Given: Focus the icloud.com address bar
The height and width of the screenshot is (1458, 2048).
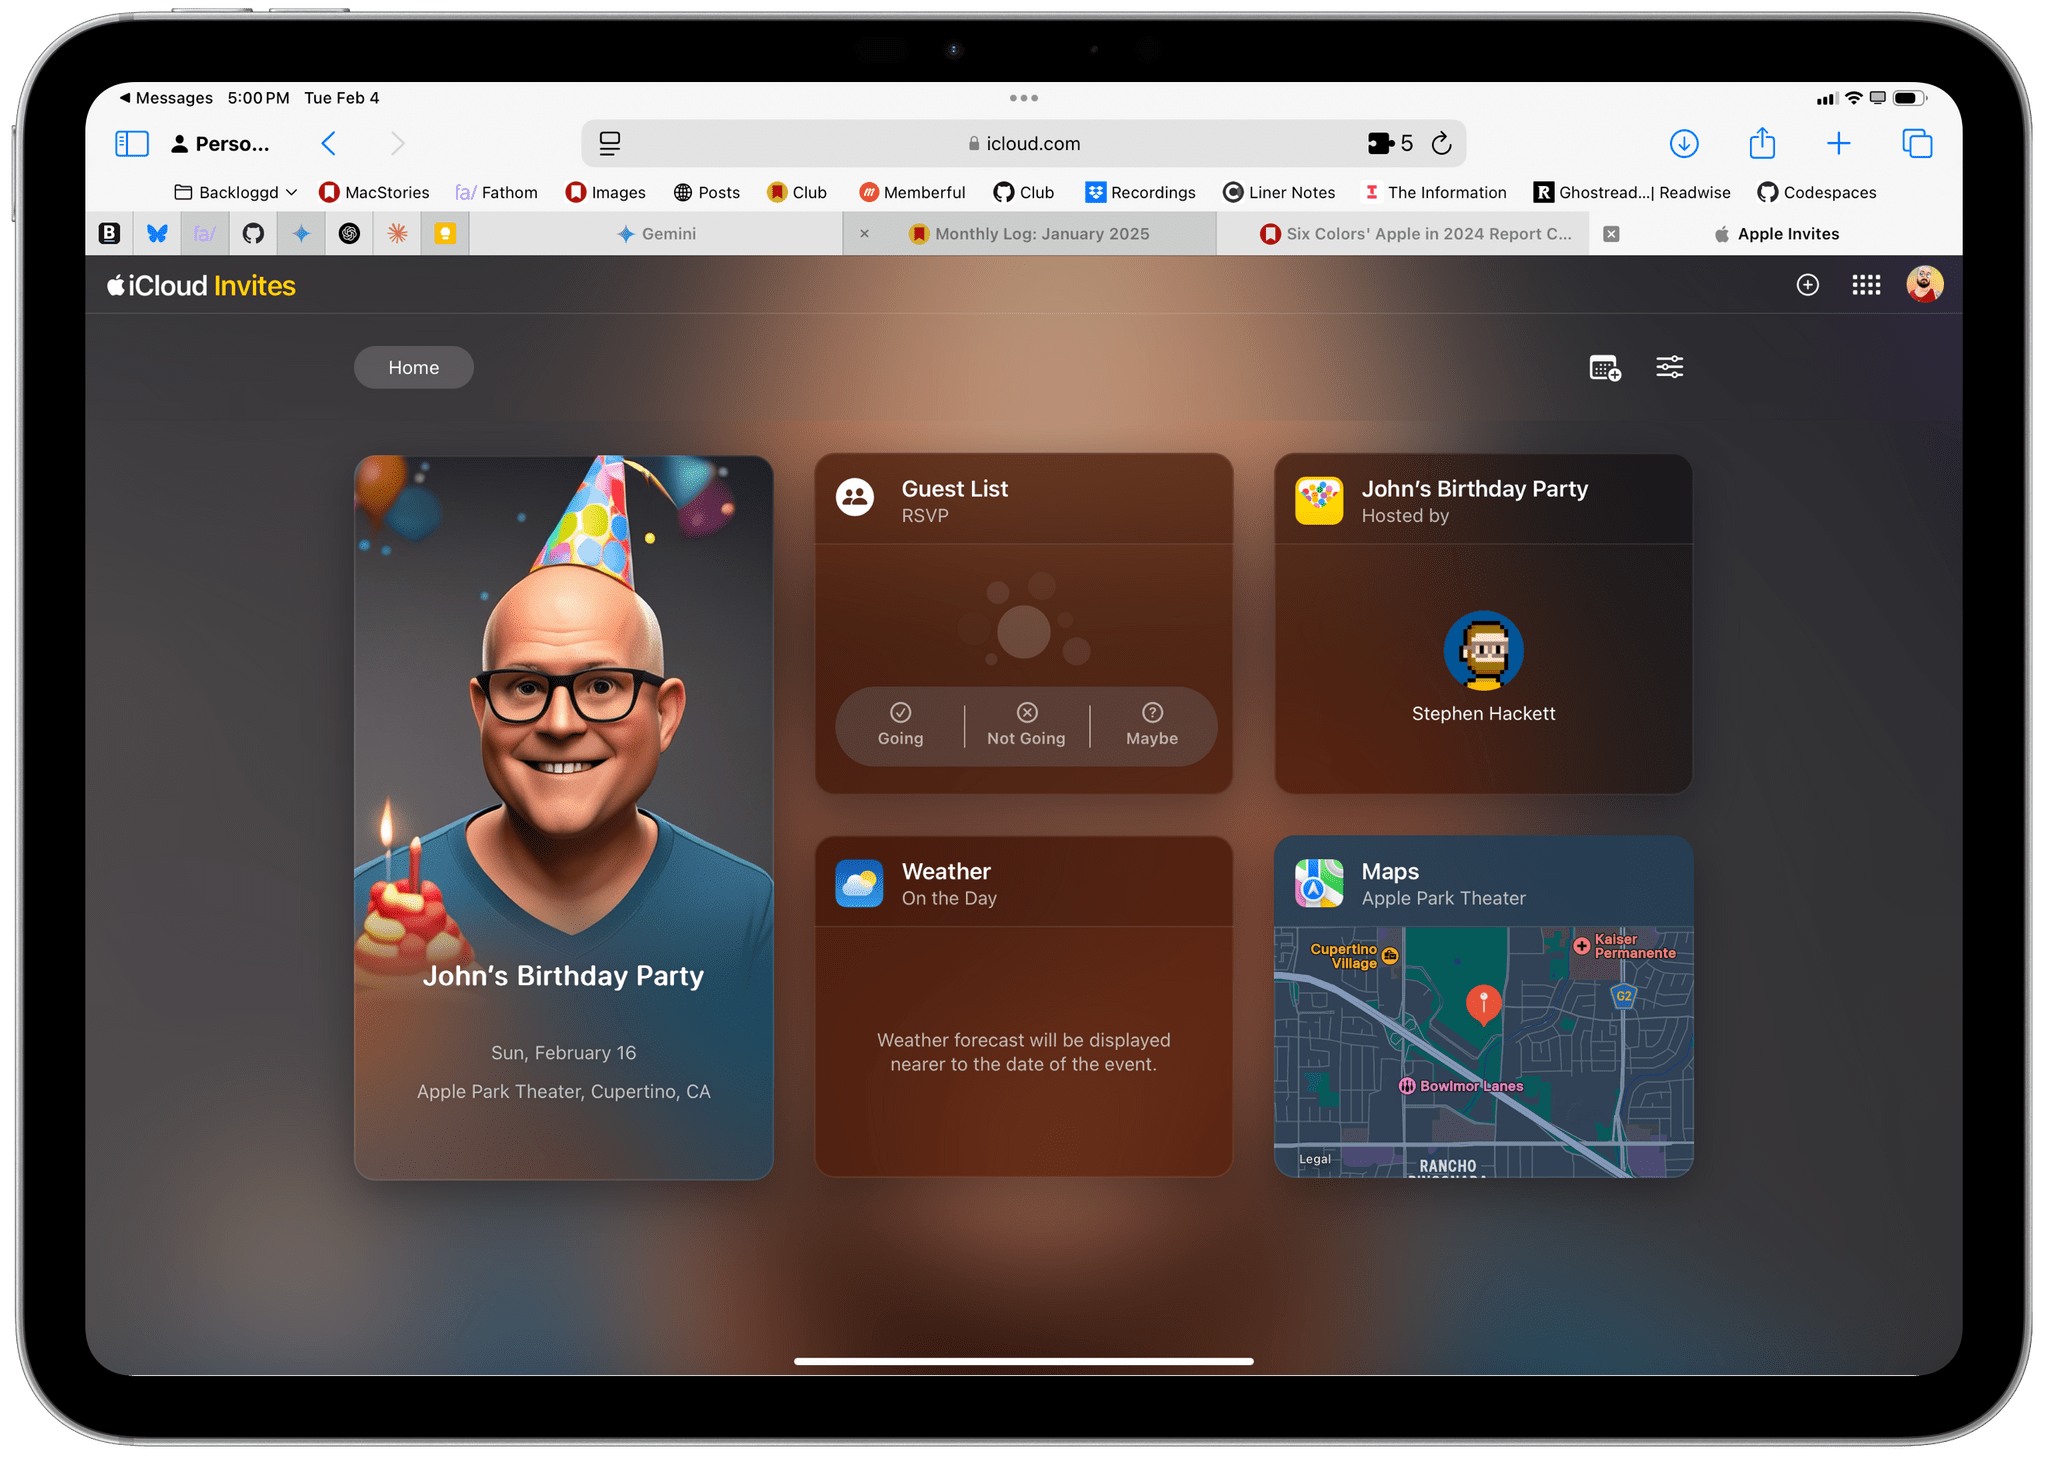Looking at the screenshot, I should [x=1024, y=144].
